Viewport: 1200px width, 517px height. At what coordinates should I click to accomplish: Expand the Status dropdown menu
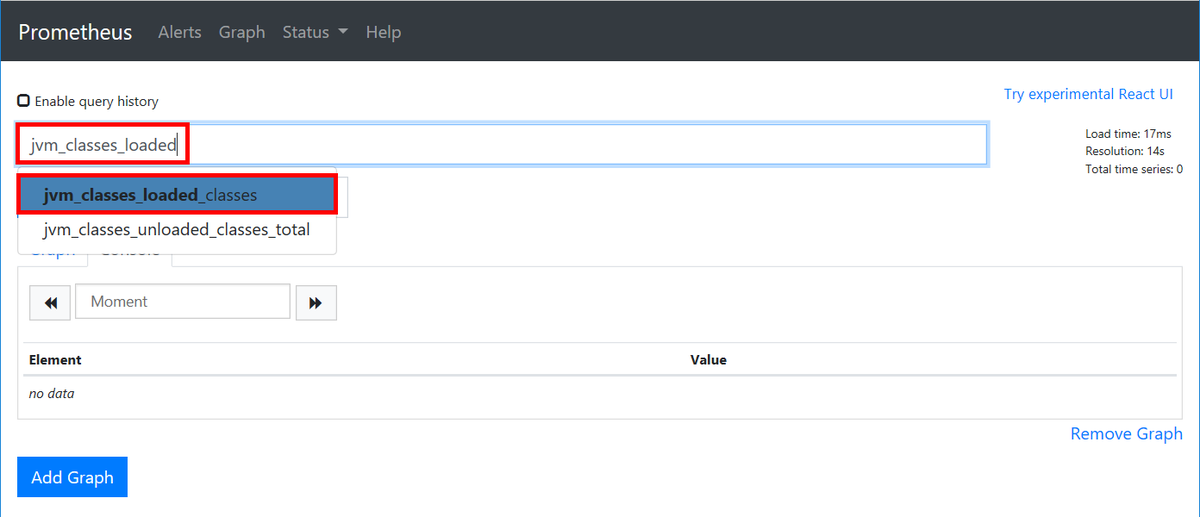tap(315, 32)
